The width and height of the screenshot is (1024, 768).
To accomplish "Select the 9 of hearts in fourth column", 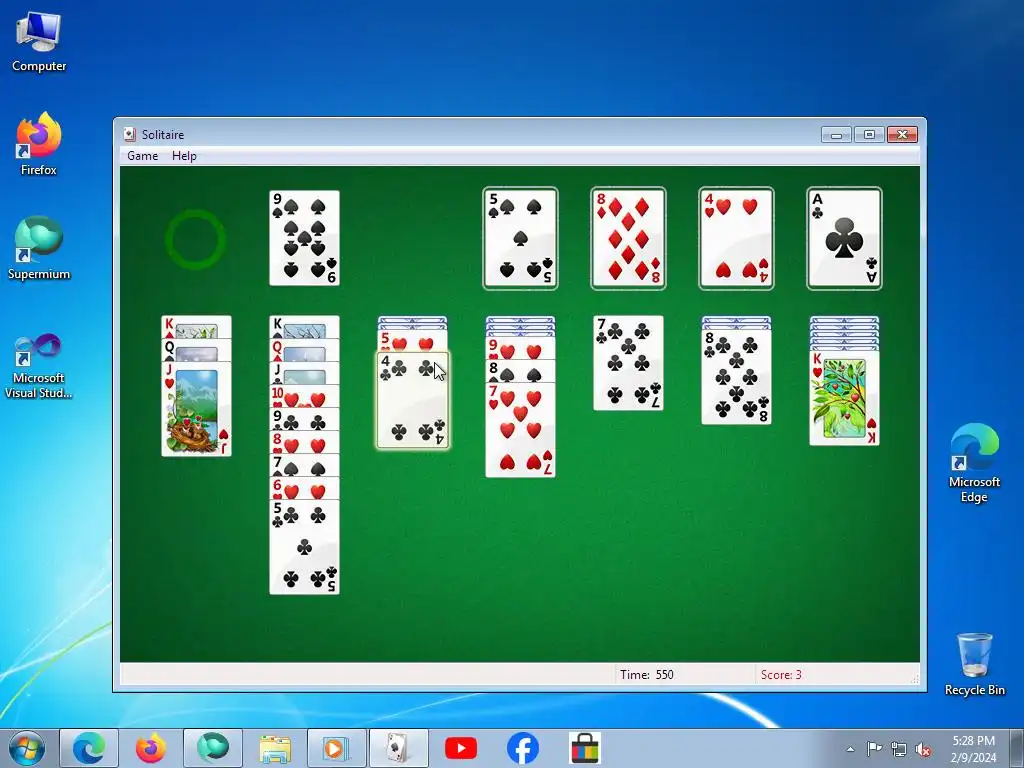I will (520, 348).
